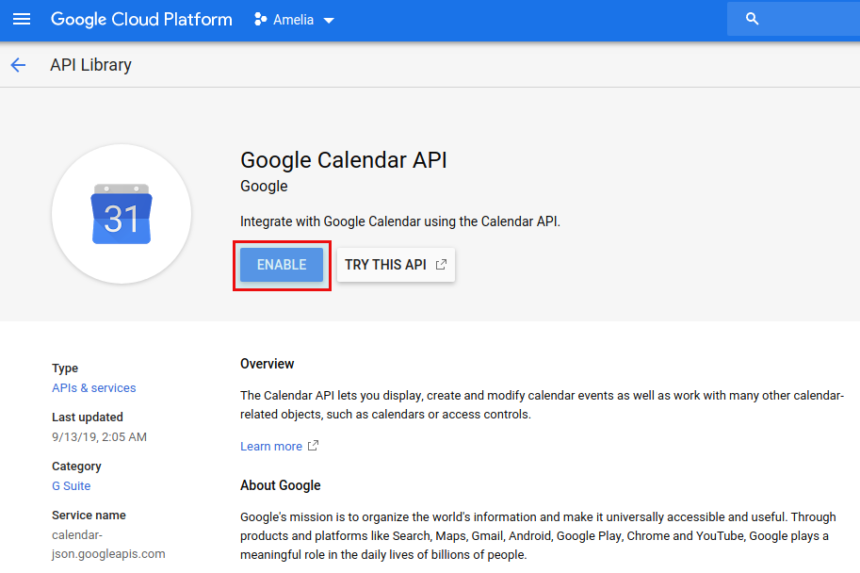Screen dimensions: 860x573
Task: Open the APIs & services link
Action: click(x=94, y=388)
